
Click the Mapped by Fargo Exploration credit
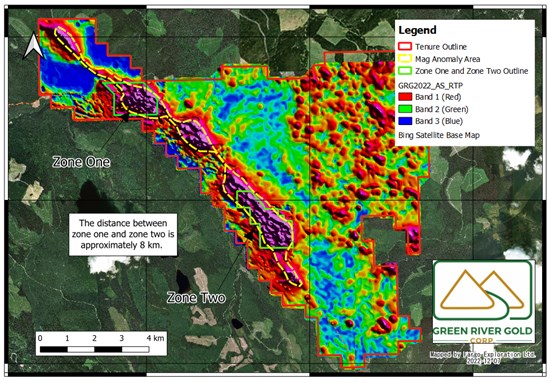pos(483,357)
